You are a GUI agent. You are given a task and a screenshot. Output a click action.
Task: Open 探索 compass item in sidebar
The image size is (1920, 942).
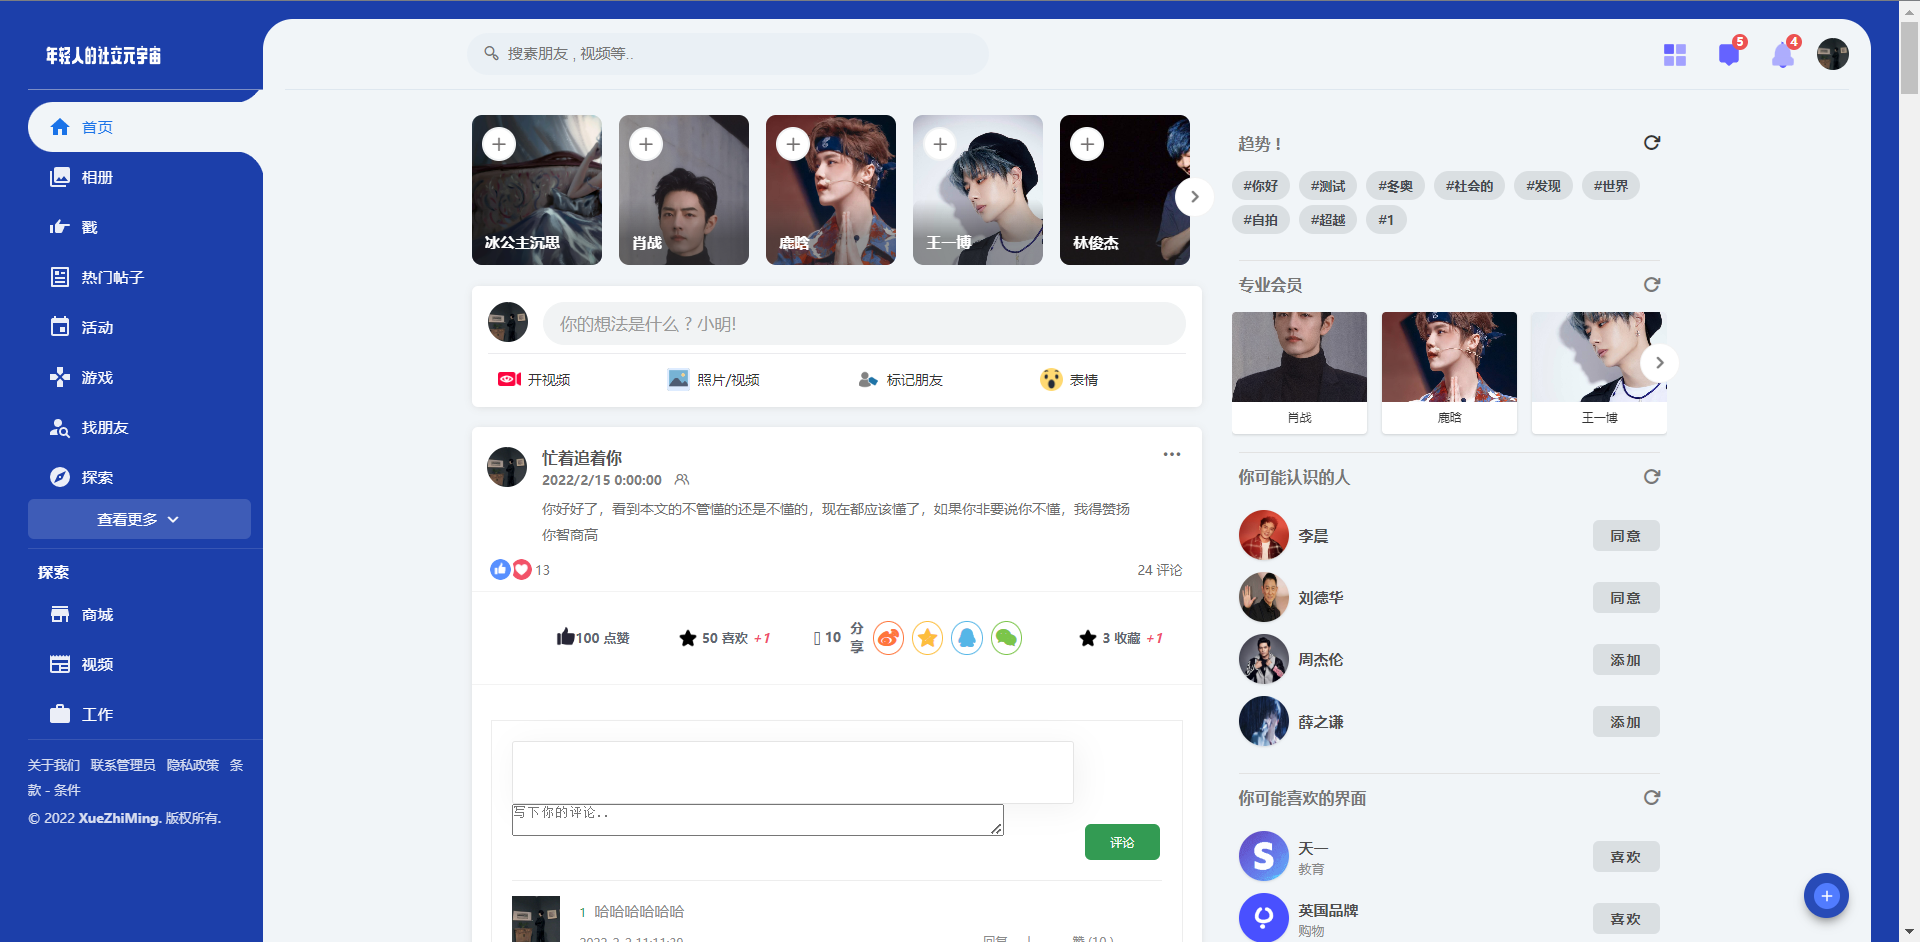coord(145,477)
